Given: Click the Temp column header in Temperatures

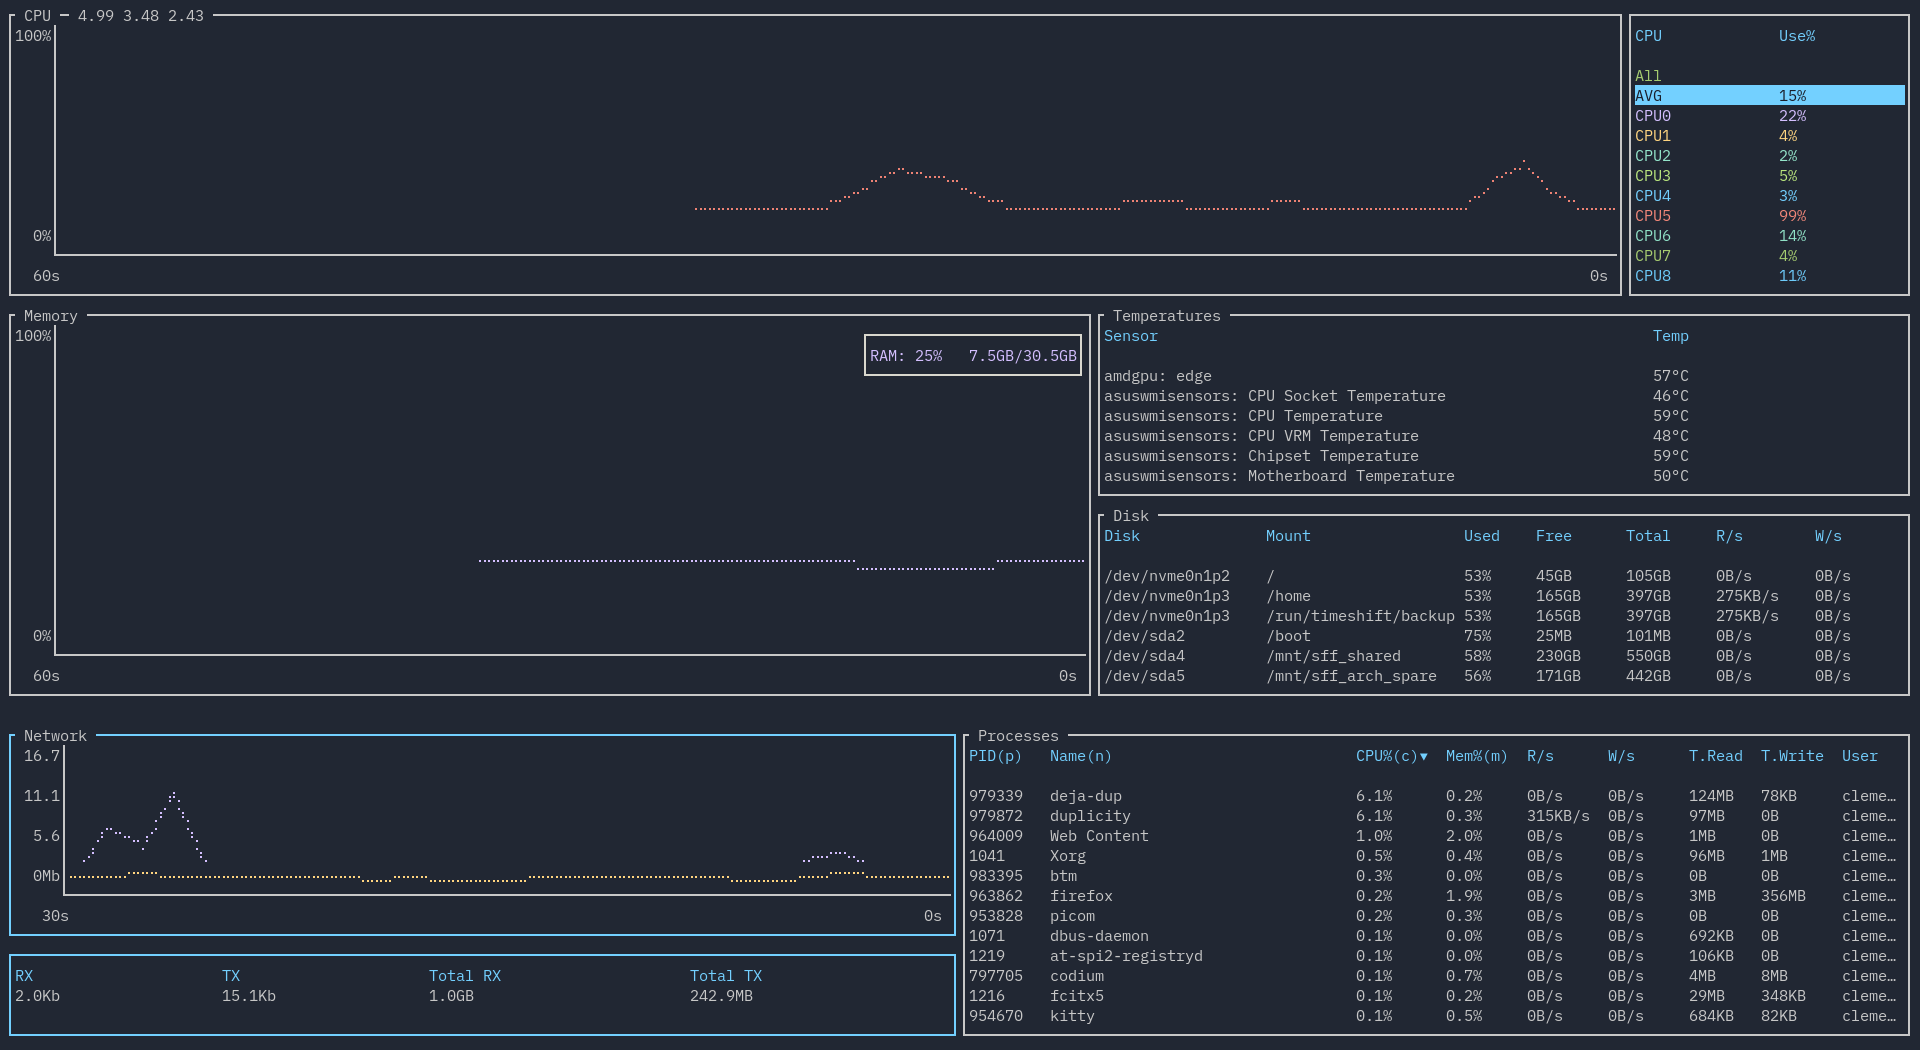Looking at the screenshot, I should point(1670,336).
